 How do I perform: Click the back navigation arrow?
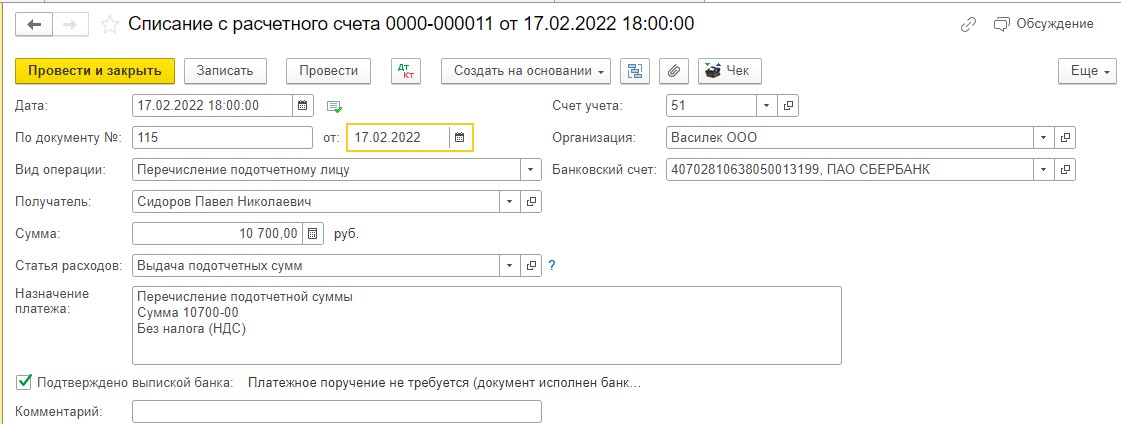34,24
